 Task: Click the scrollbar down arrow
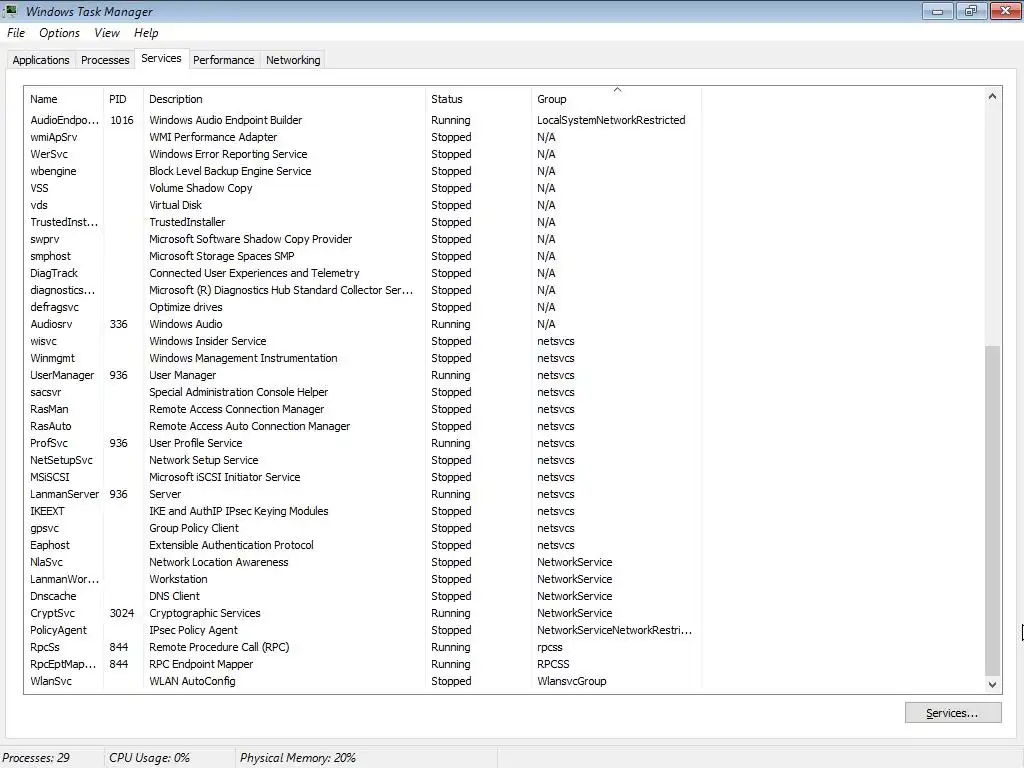pos(992,684)
